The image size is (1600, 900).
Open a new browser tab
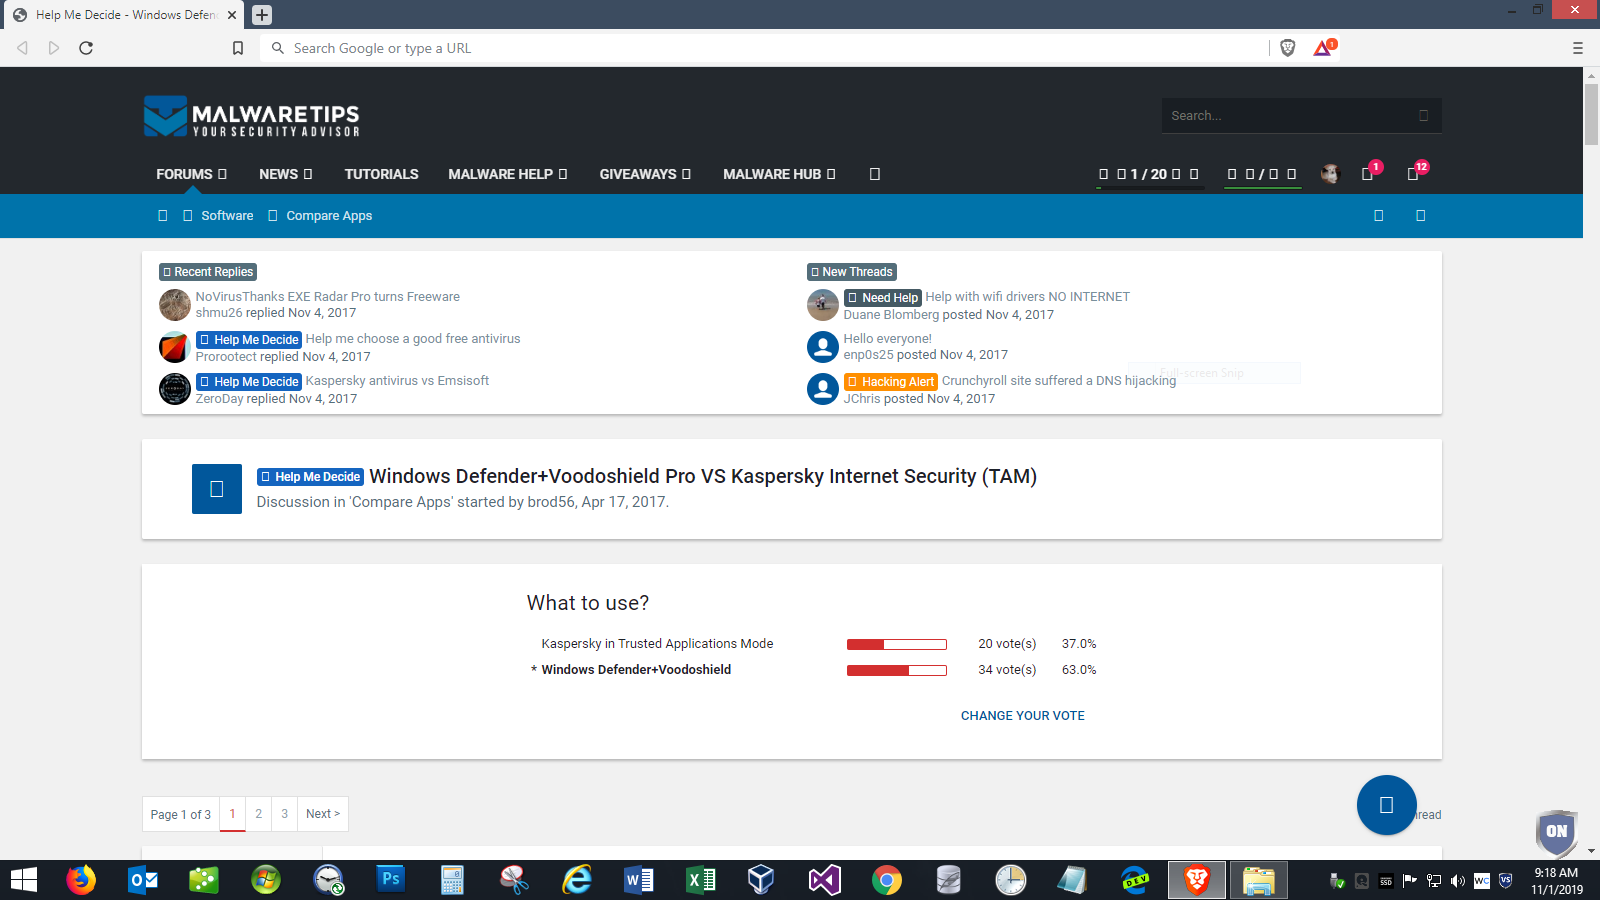click(x=262, y=15)
